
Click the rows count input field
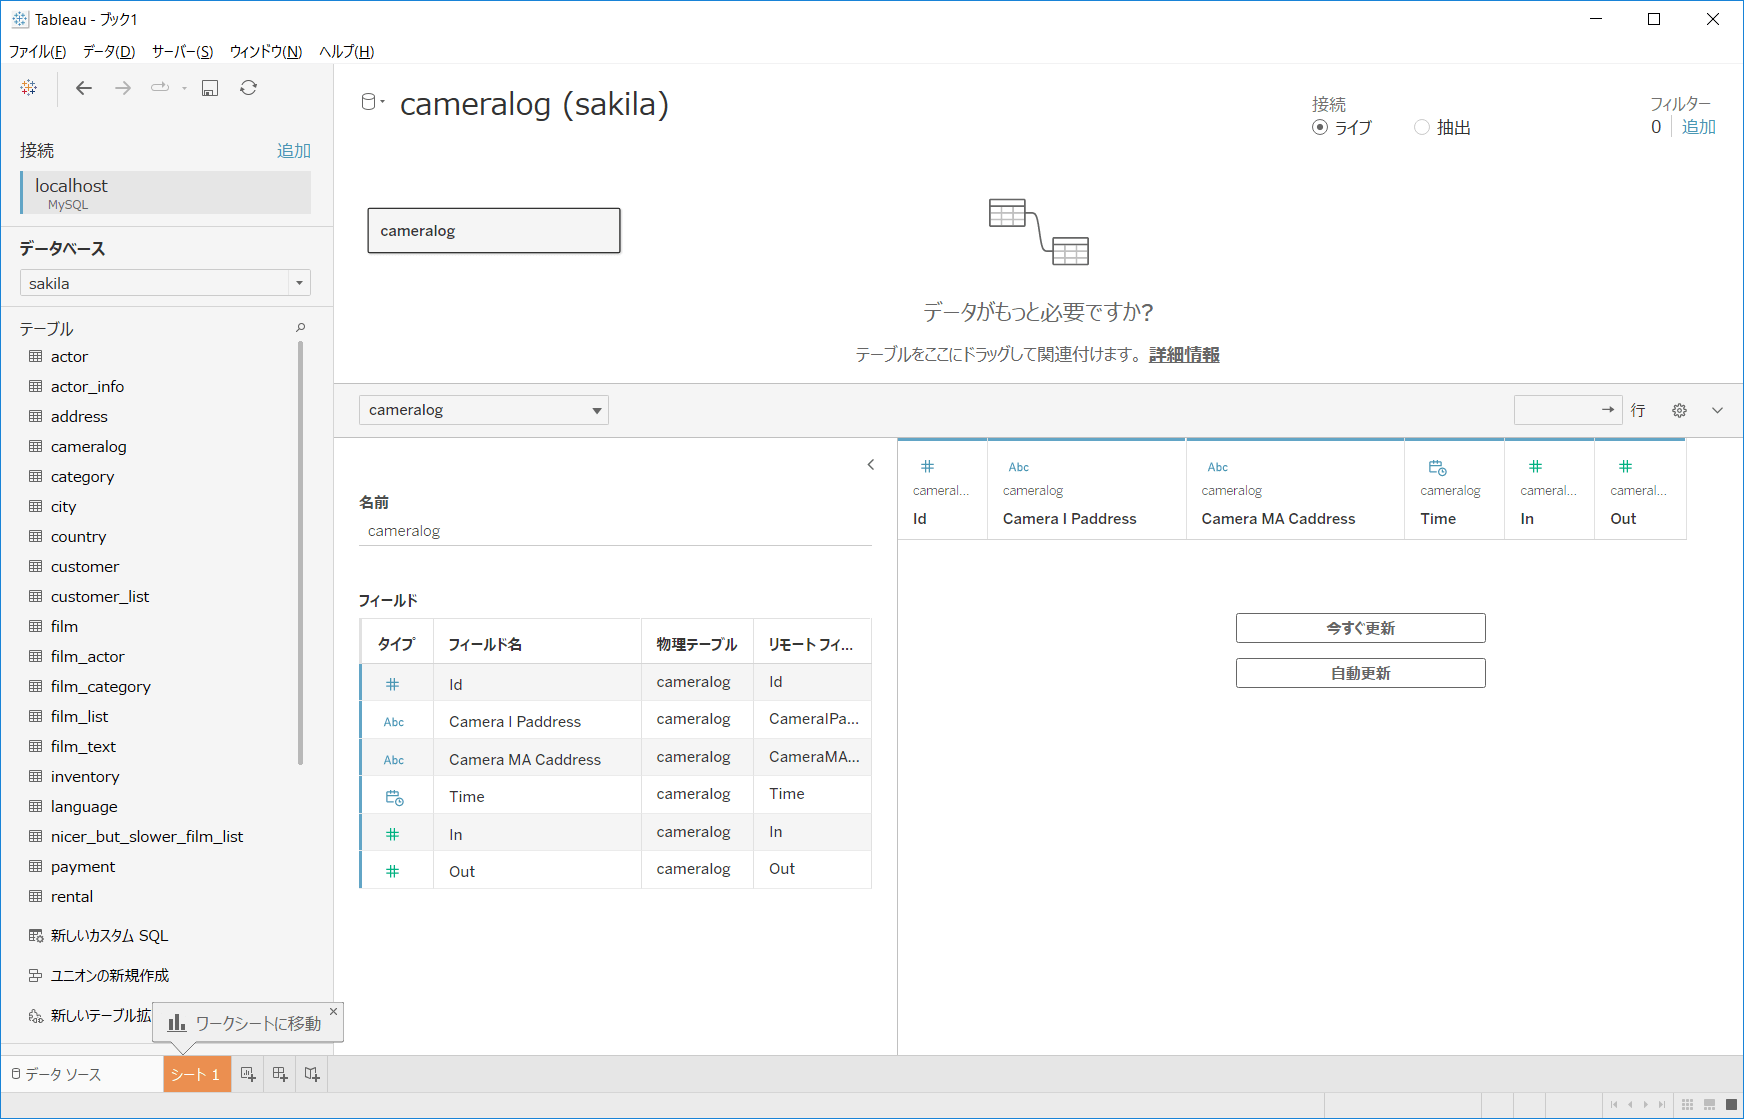coord(1567,410)
